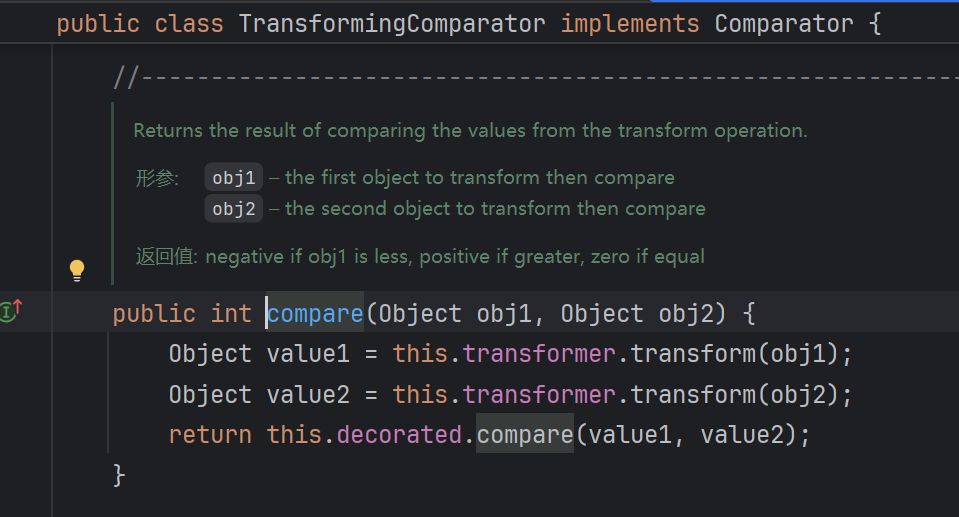Click transformer field on the value1 line
Screen dimensions: 959x517
[x=538, y=354]
